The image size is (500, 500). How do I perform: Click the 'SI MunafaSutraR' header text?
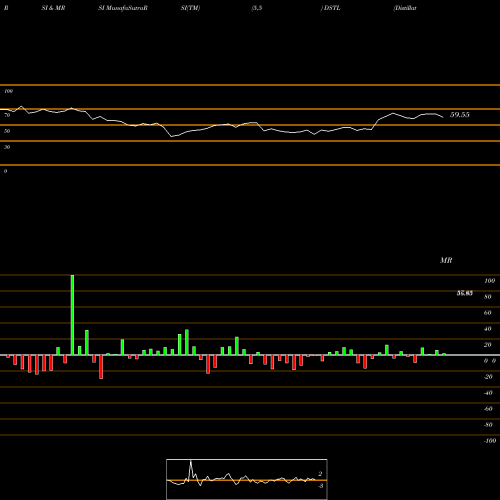123,8
